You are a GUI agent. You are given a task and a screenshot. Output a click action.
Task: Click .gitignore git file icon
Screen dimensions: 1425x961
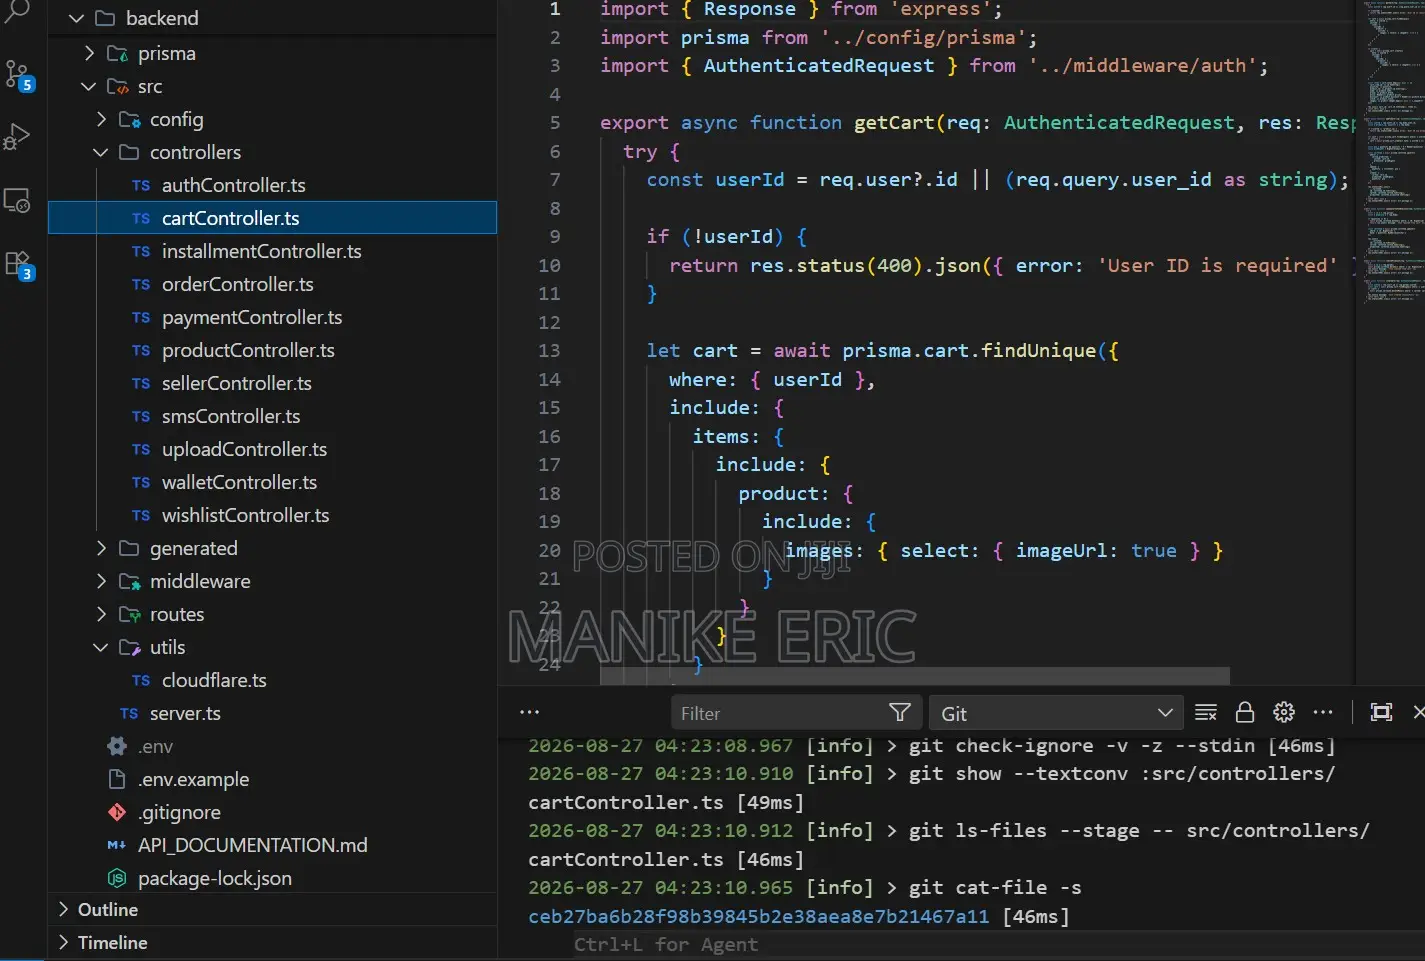117,812
